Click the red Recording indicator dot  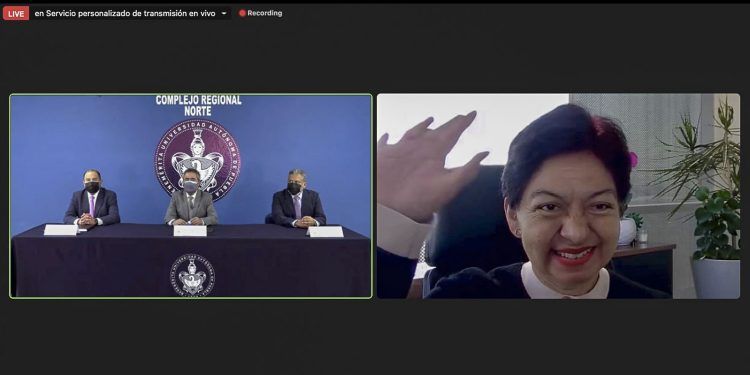coord(243,13)
